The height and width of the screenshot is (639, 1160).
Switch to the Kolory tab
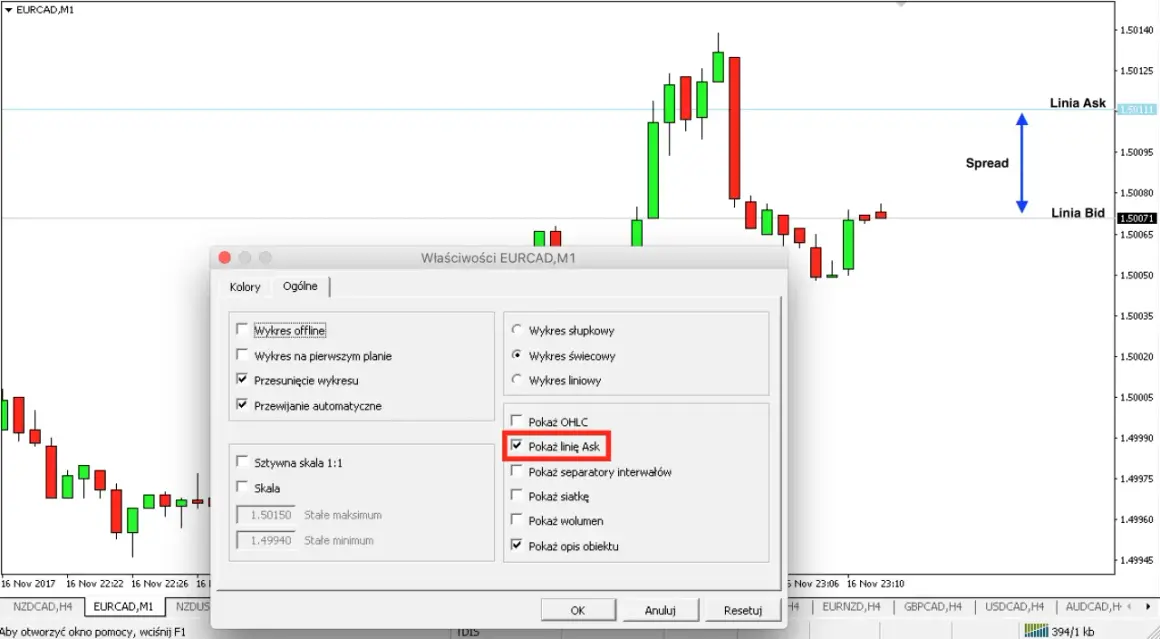point(245,287)
